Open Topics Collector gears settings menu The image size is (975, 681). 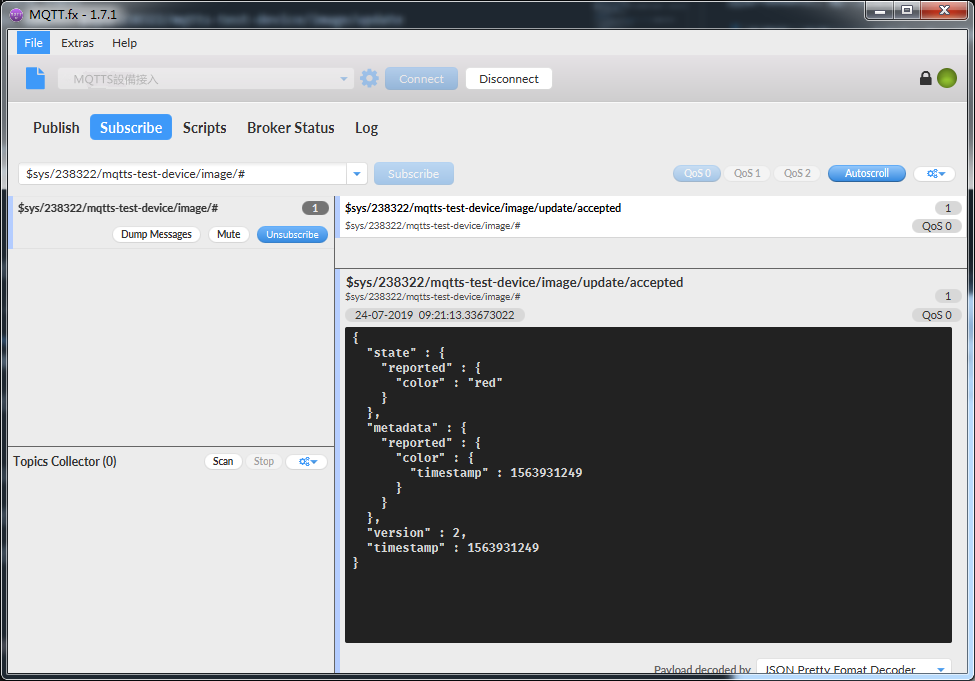pyautogui.click(x=307, y=461)
